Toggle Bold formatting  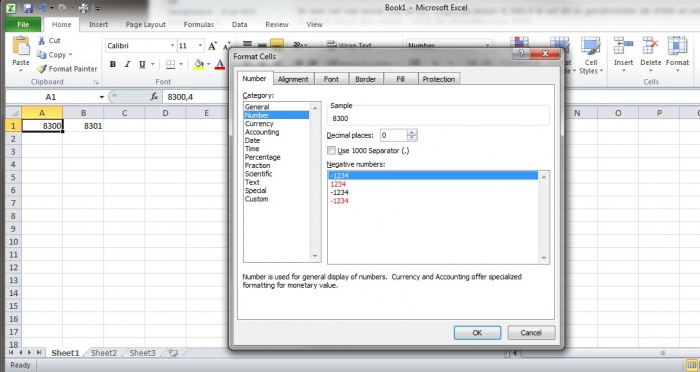pos(113,64)
